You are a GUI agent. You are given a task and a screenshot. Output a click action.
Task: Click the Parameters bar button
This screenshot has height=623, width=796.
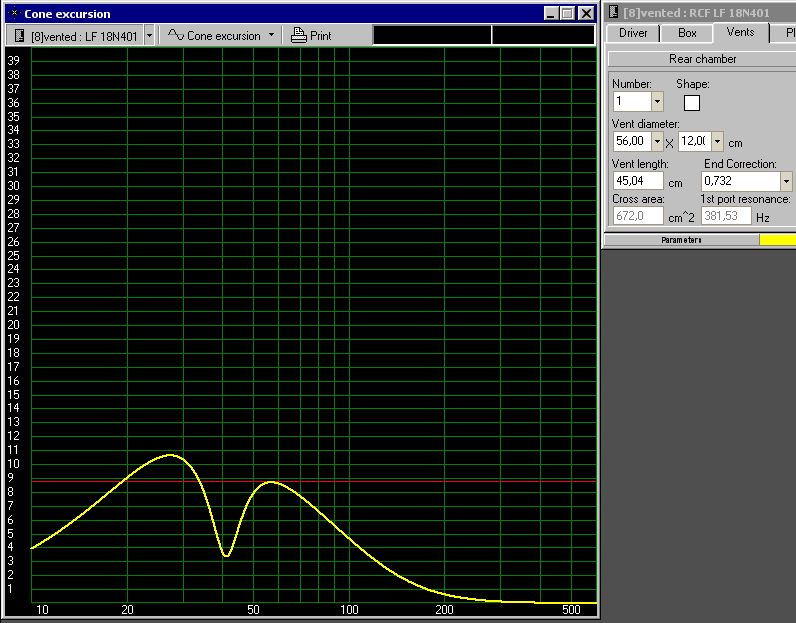pos(681,240)
